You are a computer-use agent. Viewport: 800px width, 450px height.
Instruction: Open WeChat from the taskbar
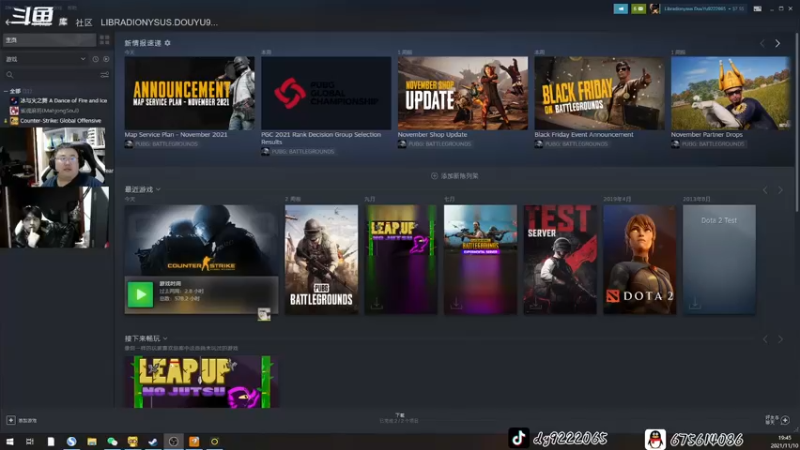pyautogui.click(x=112, y=441)
